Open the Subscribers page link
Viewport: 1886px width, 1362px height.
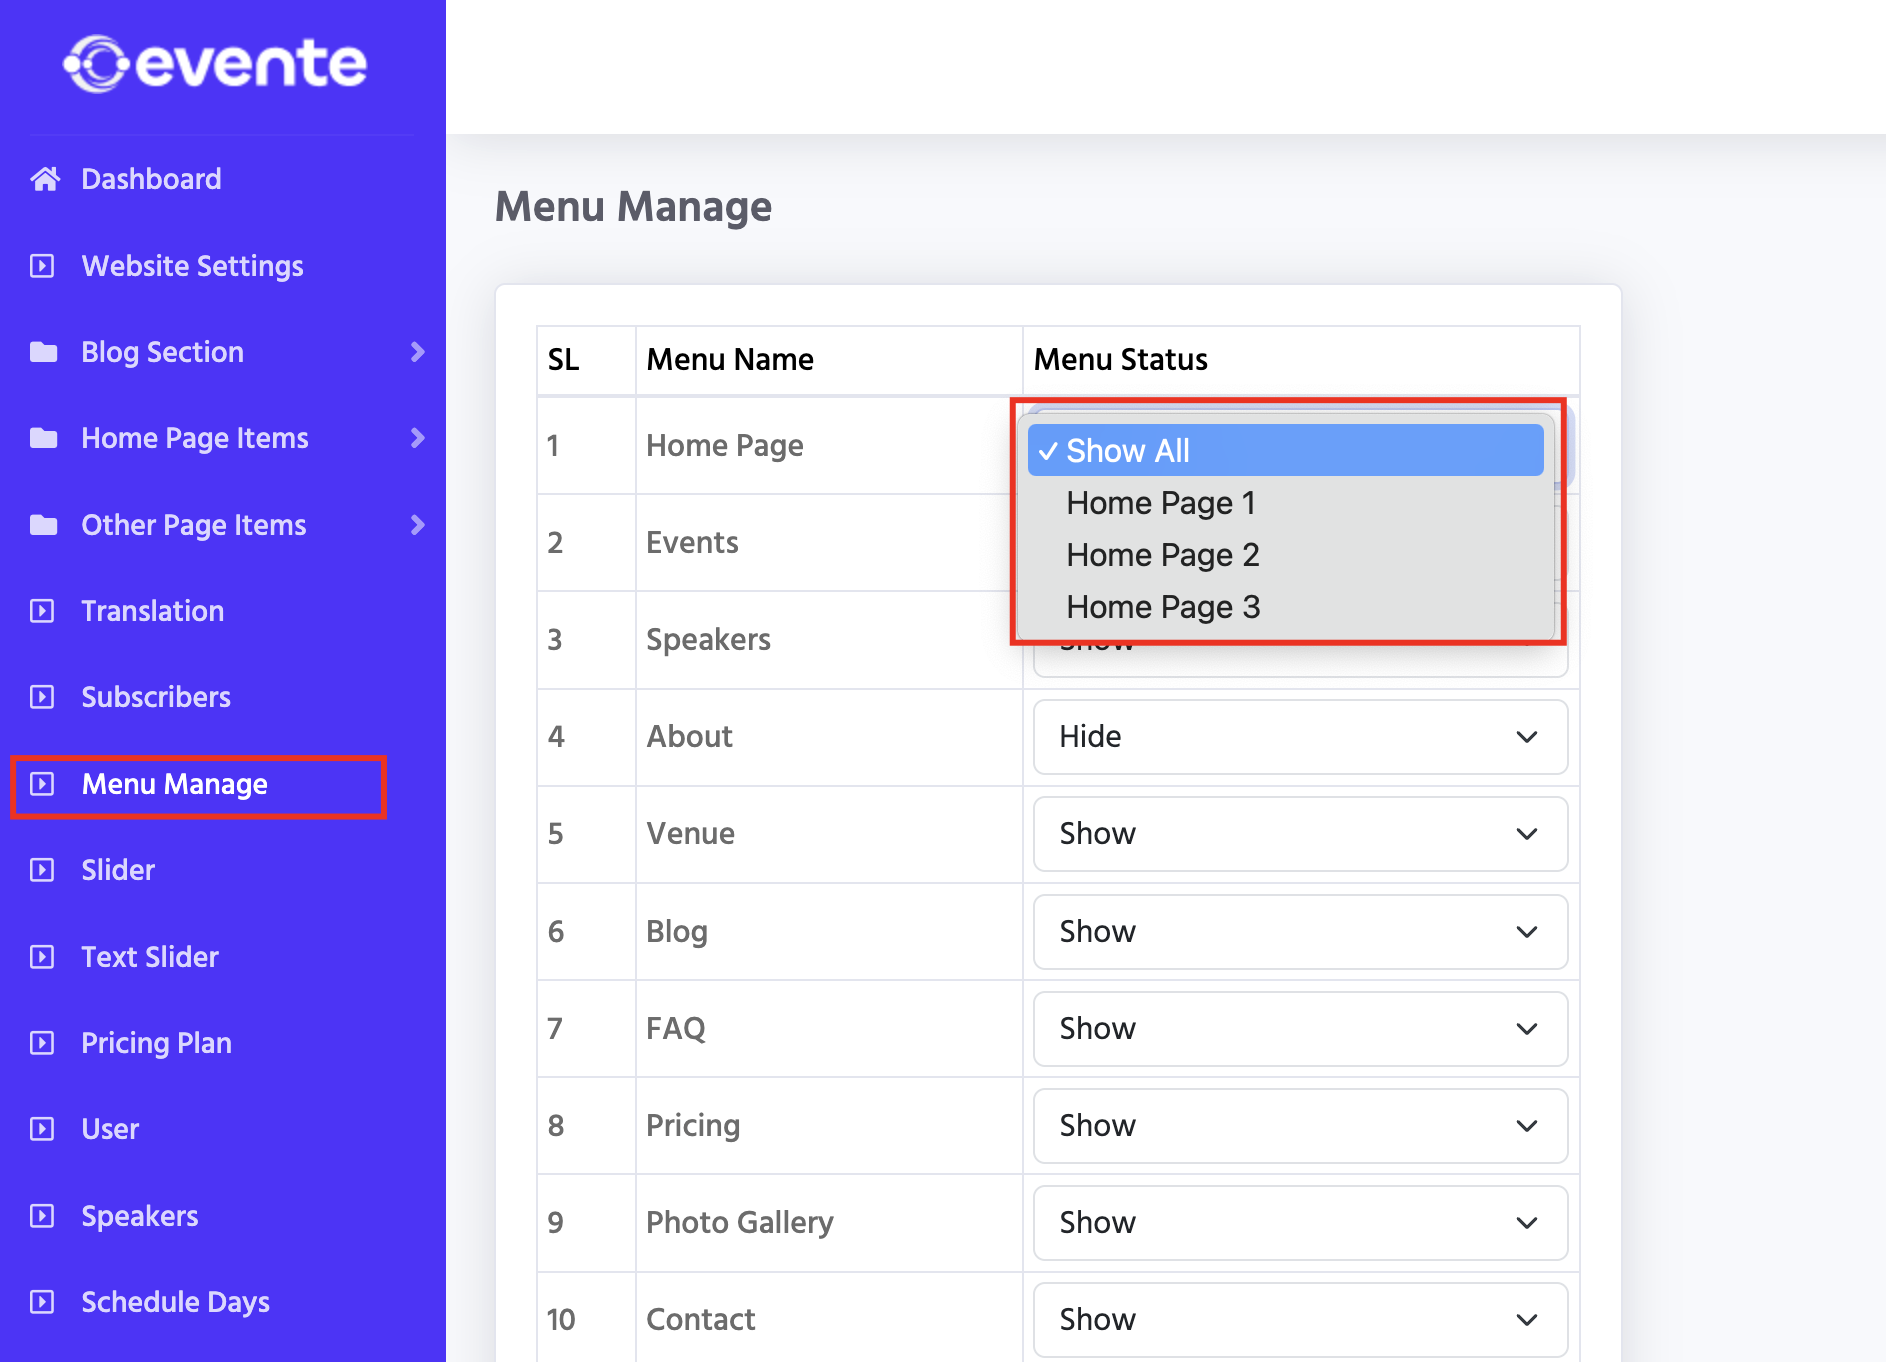click(x=156, y=697)
